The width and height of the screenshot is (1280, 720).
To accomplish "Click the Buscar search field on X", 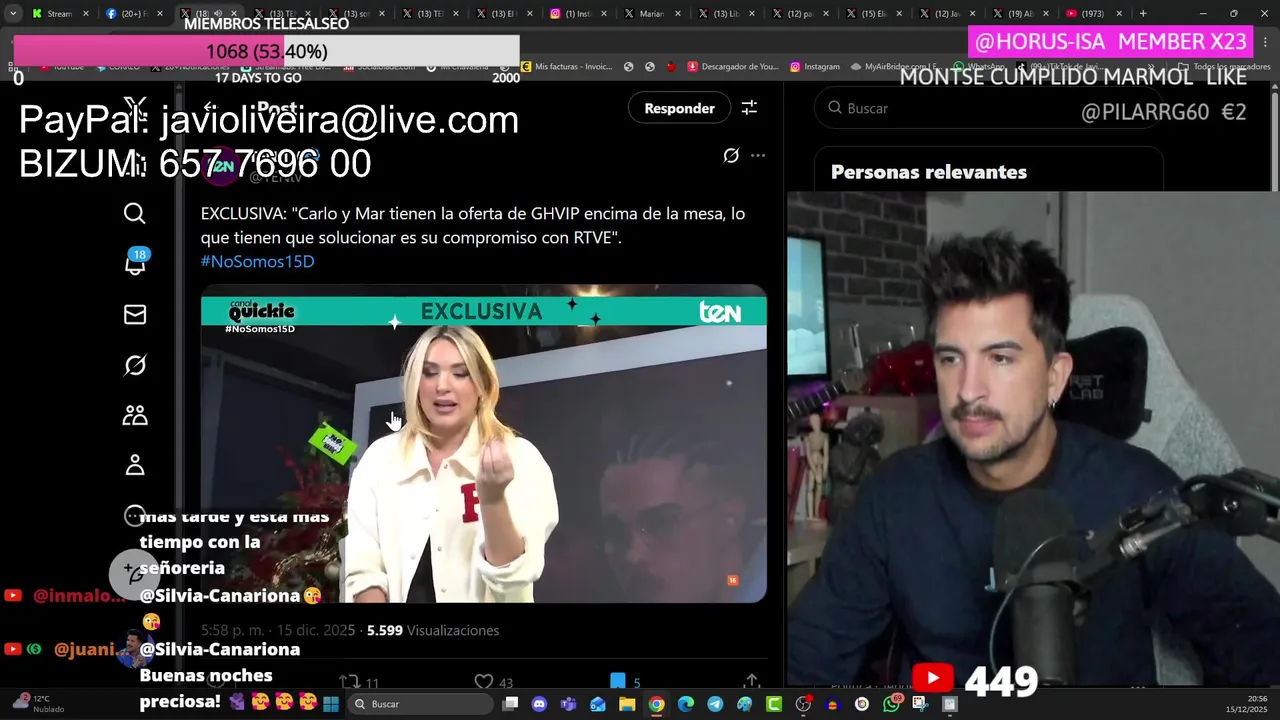I will coord(988,108).
